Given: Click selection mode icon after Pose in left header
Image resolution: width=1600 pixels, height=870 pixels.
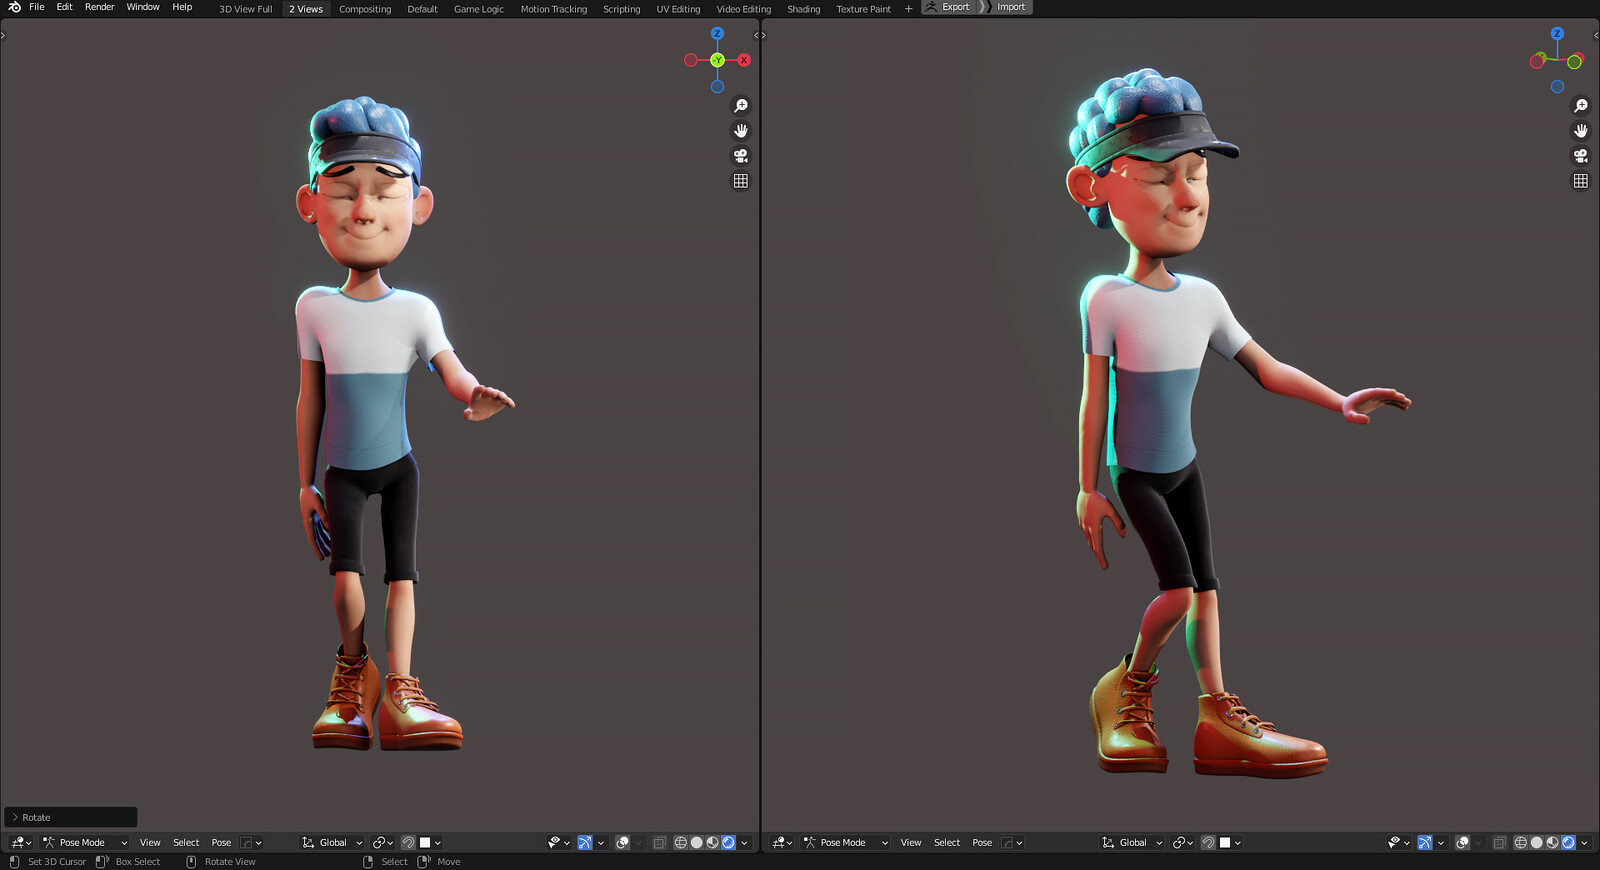Looking at the screenshot, I should click(x=251, y=843).
